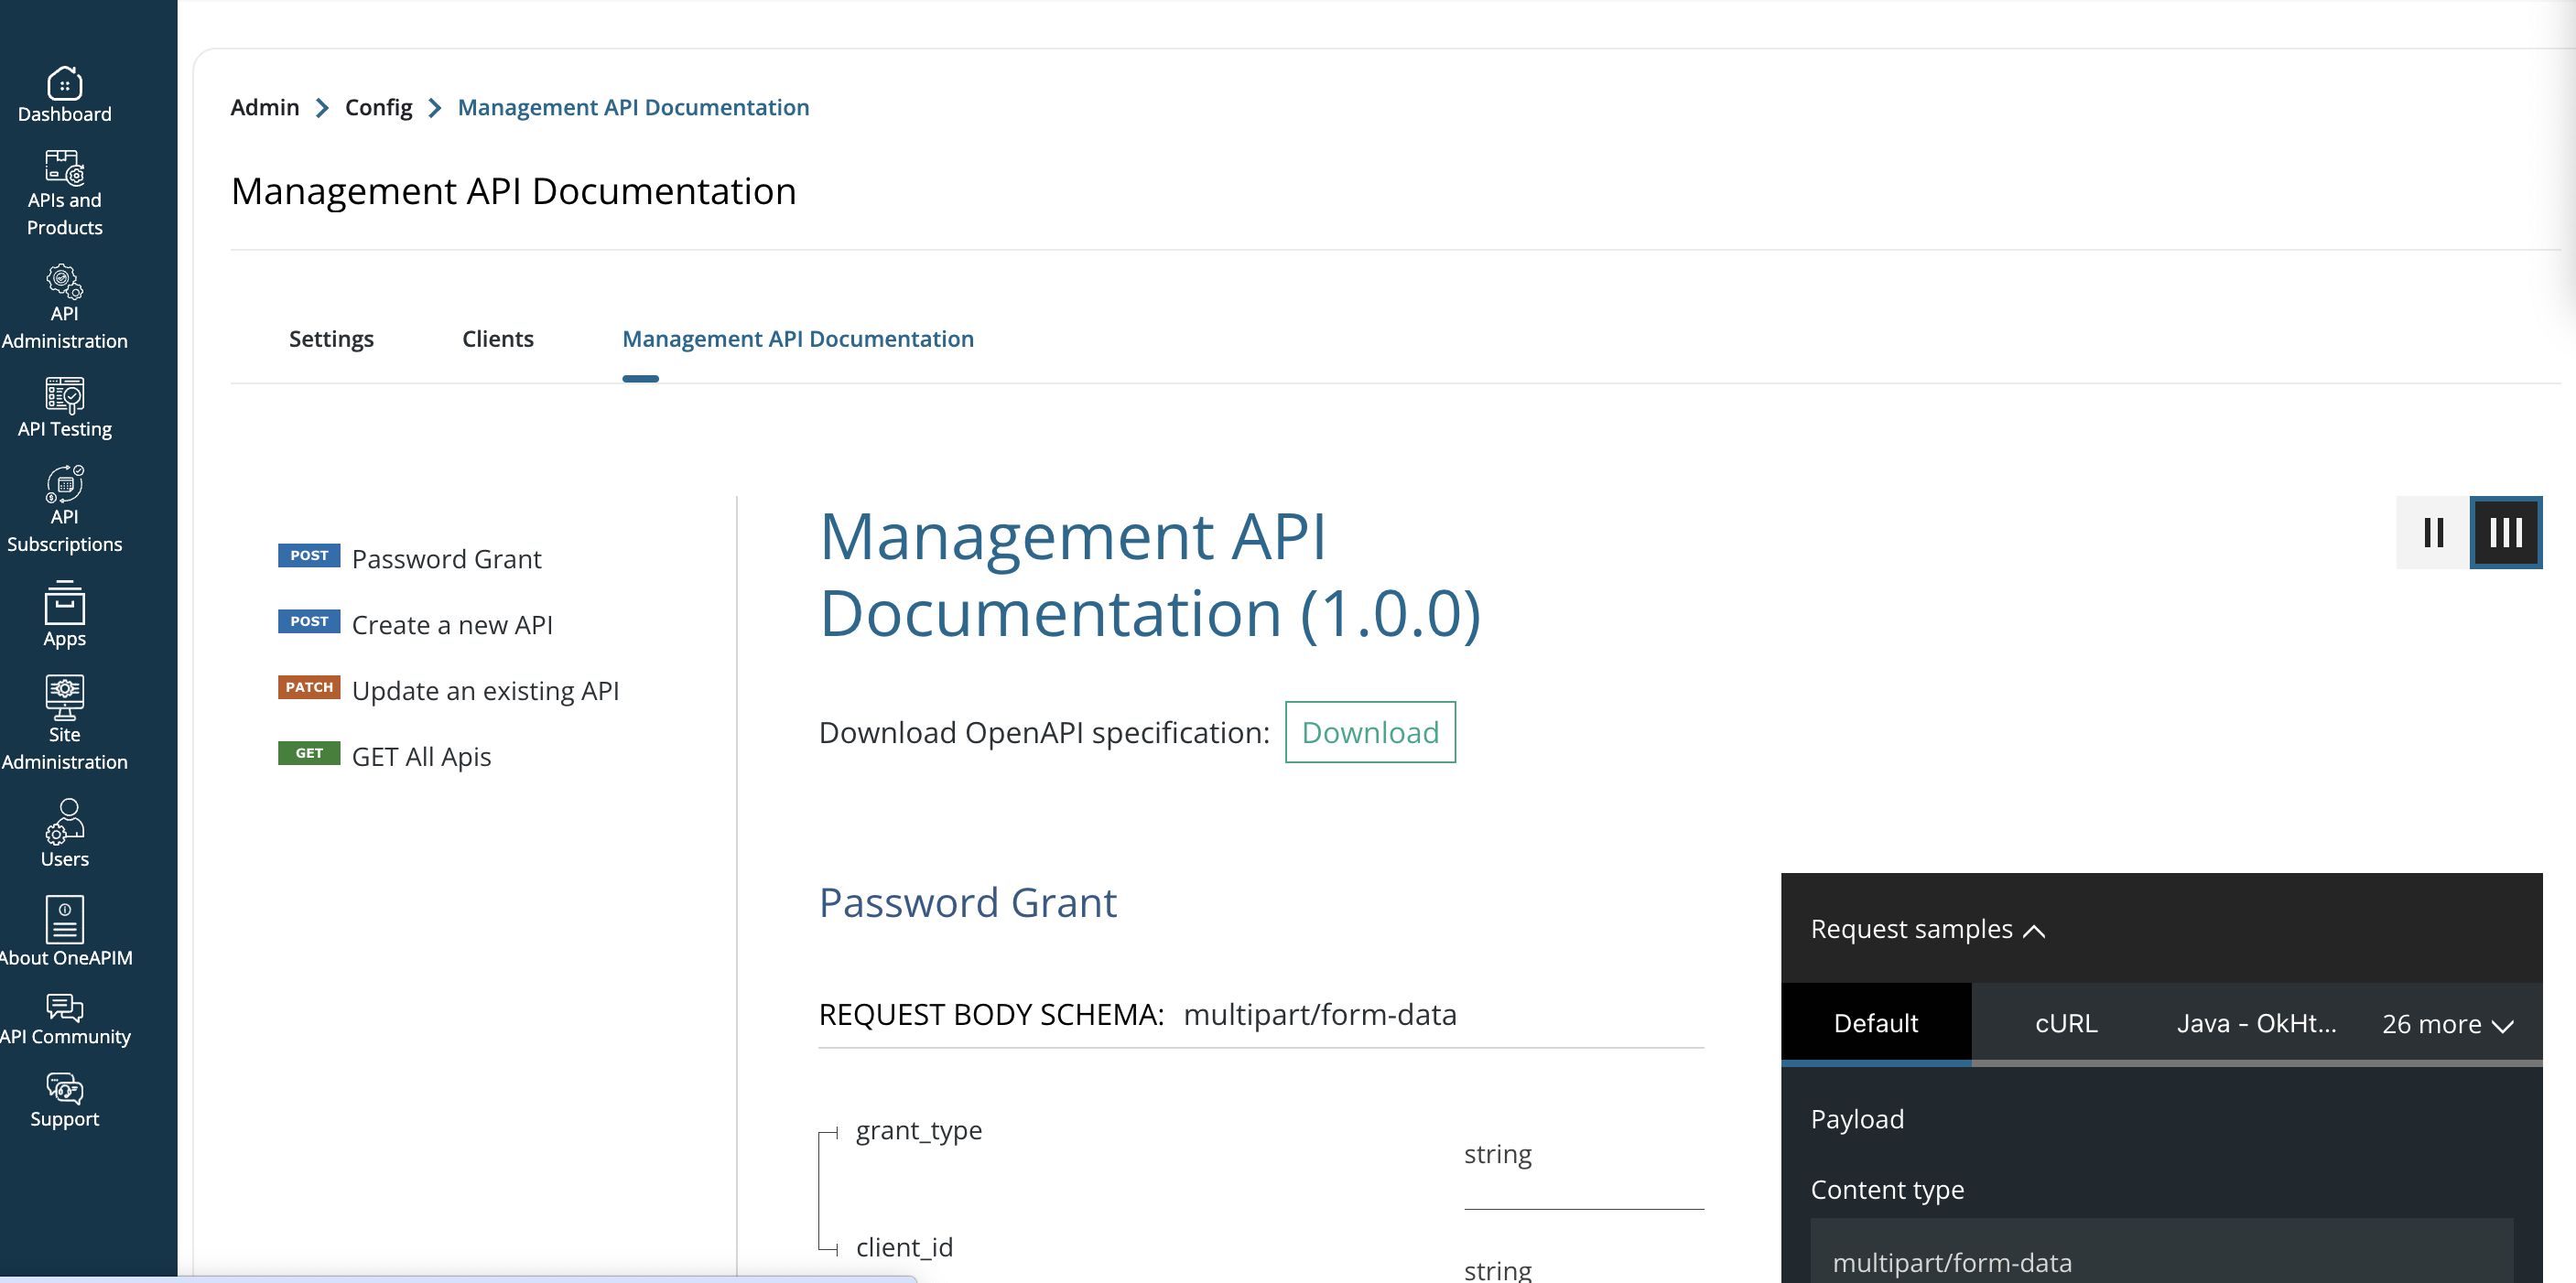Go to Config breadcrumb
The image size is (2576, 1283).
378,107
